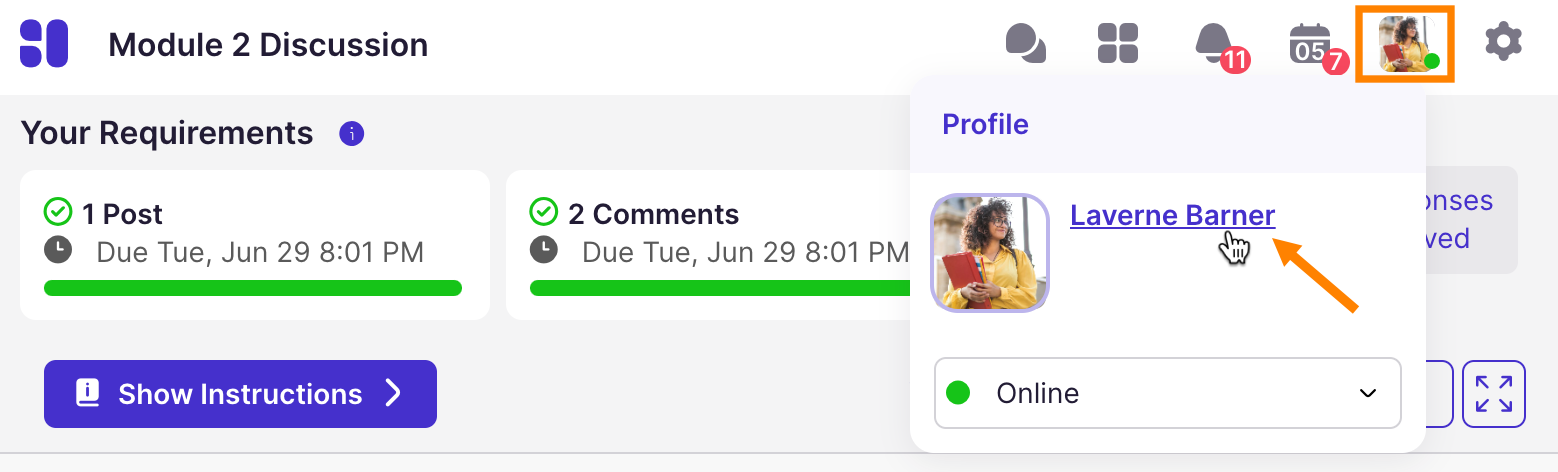This screenshot has height=472, width=1558.
Task: Click the large profile photo in panel
Action: (x=990, y=253)
